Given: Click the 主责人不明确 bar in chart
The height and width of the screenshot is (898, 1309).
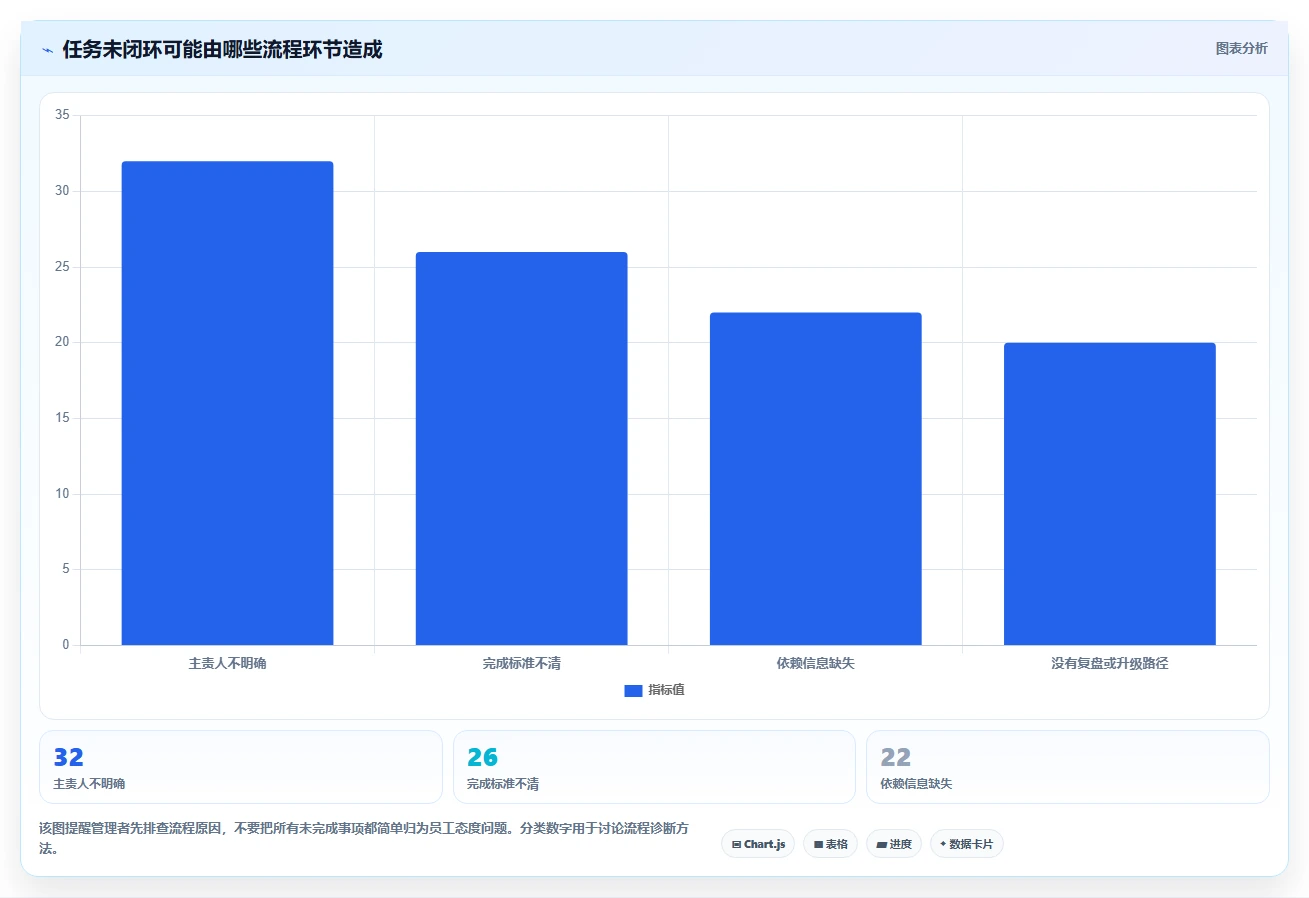Looking at the screenshot, I should [x=227, y=403].
